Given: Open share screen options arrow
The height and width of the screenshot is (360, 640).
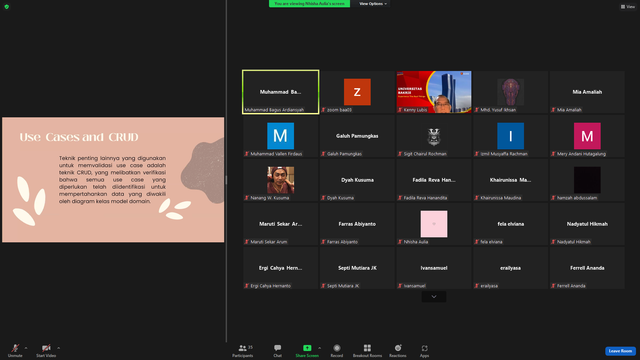Looking at the screenshot, I should pos(320,348).
